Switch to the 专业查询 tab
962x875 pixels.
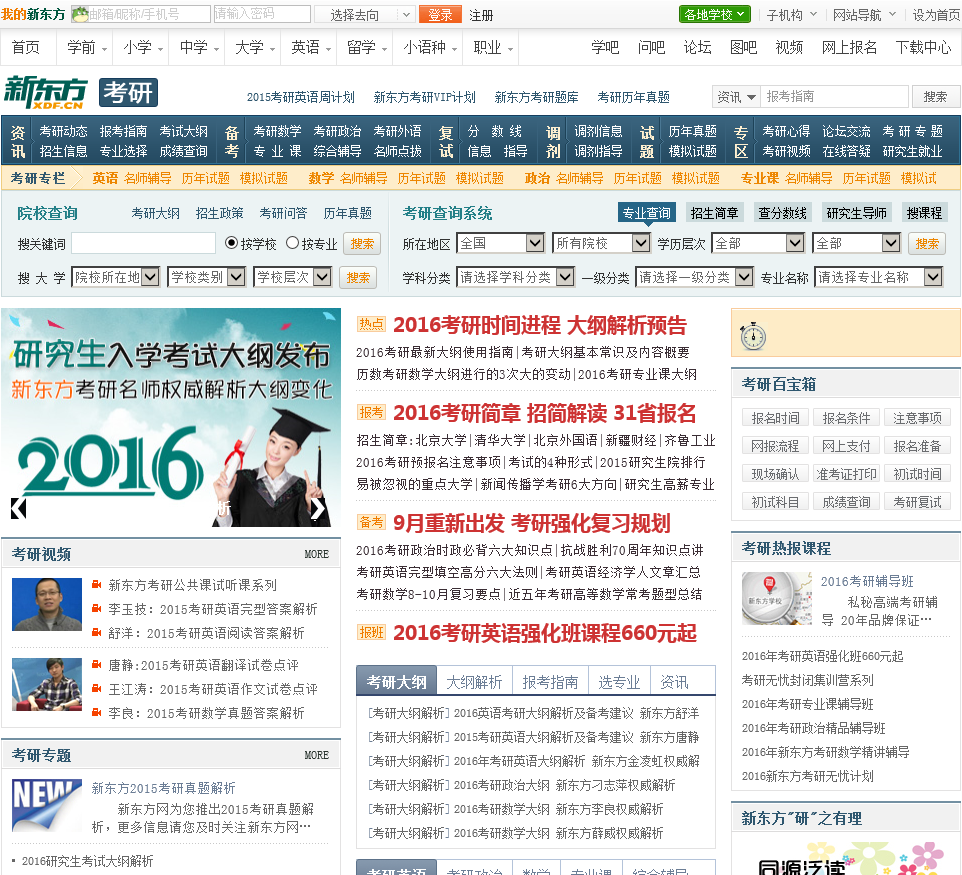[x=647, y=213]
